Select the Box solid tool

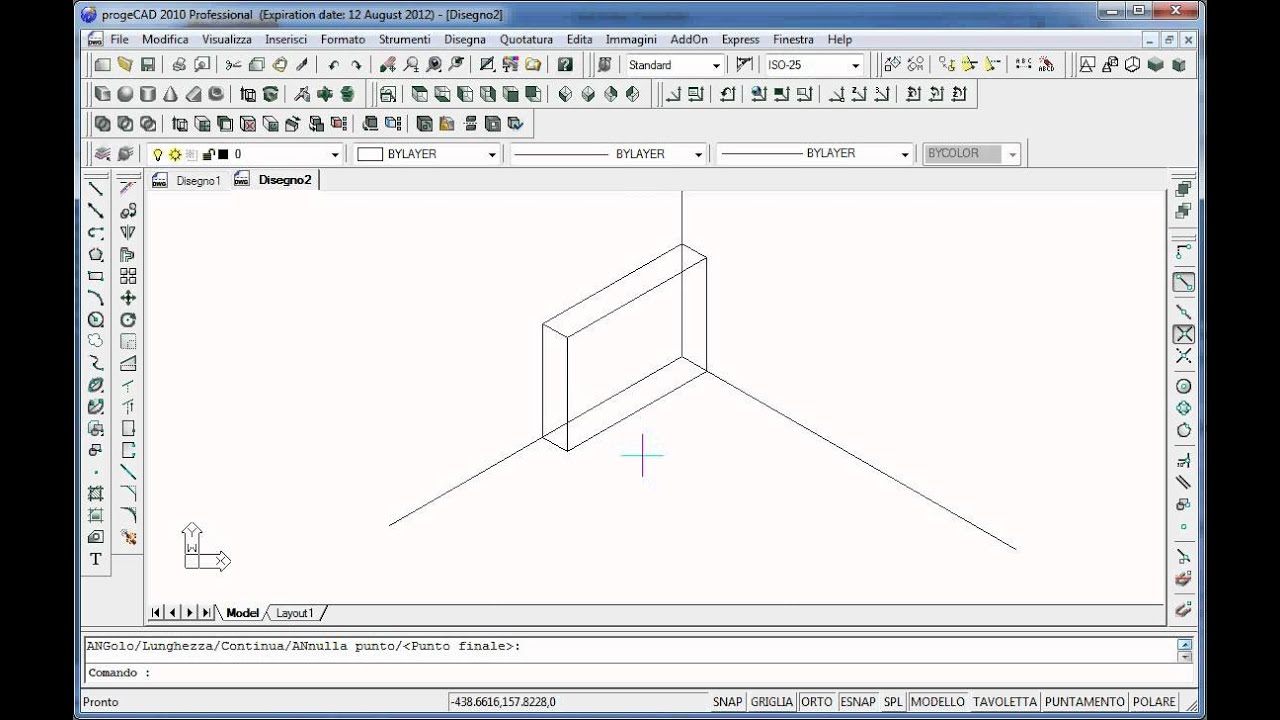(102, 94)
